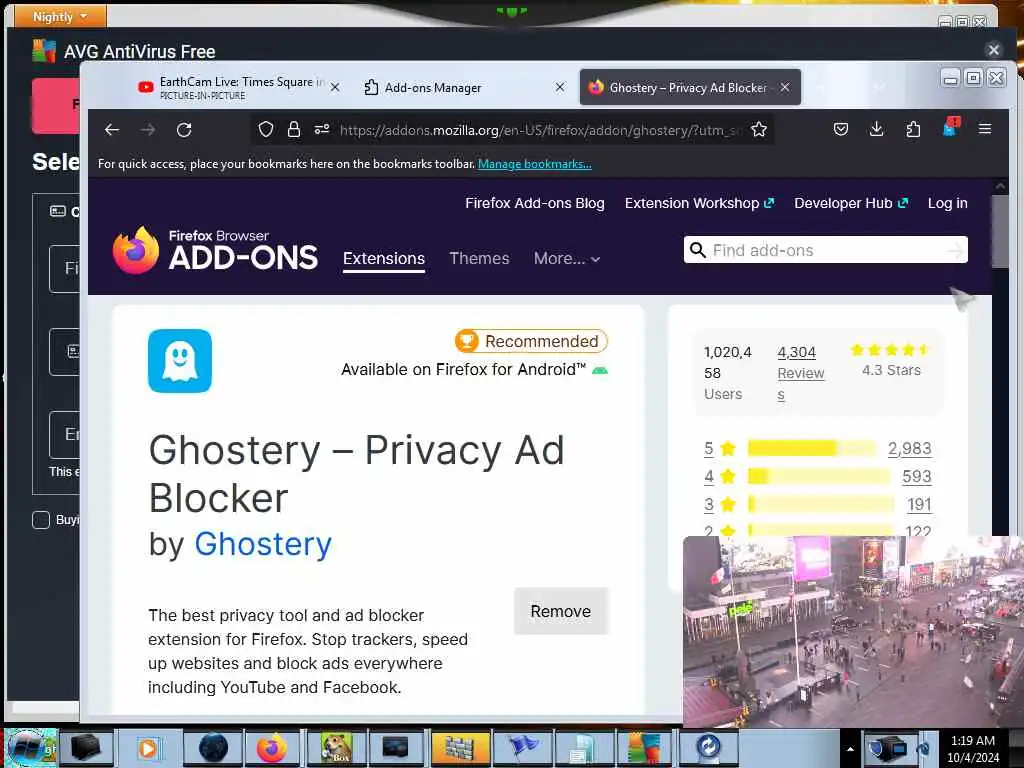Open the tracking protection shield icon
The height and width of the screenshot is (768, 1024).
[265, 130]
